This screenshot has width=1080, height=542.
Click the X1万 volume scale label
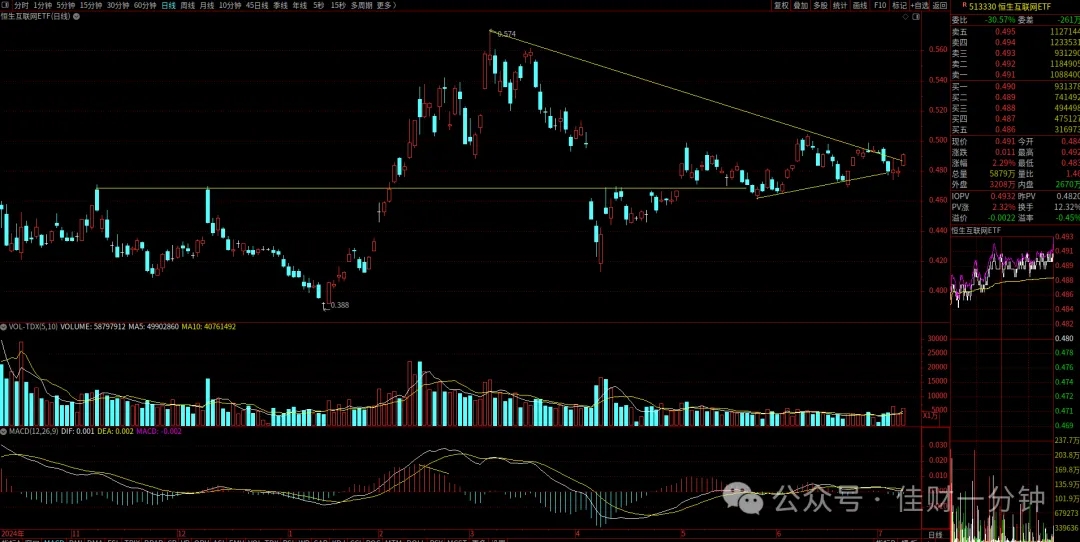(x=930, y=415)
